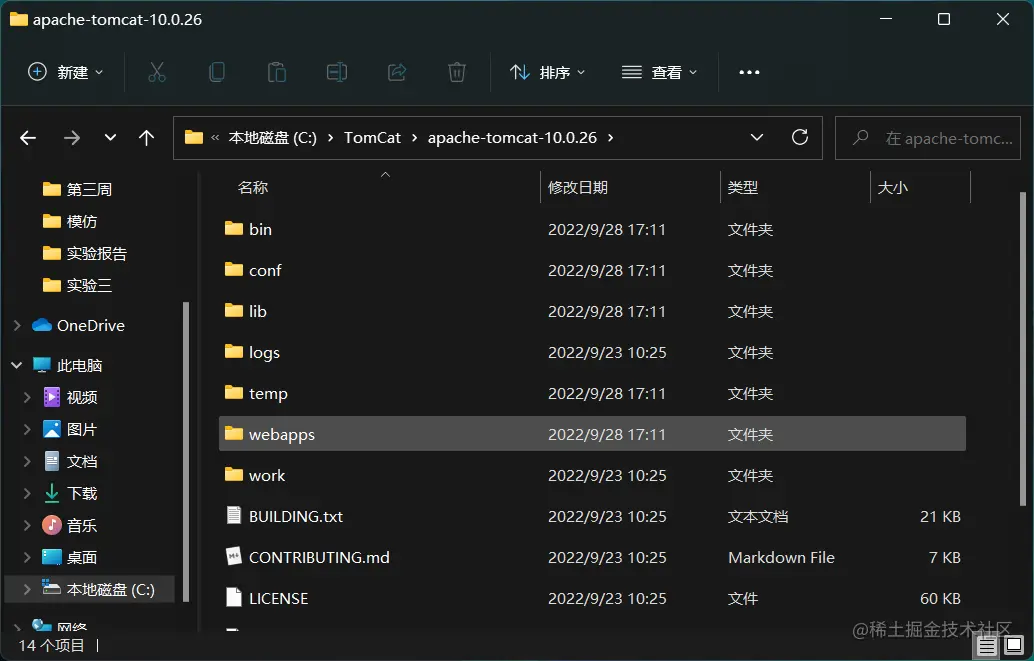Click the 21 KB size value
The height and width of the screenshot is (661, 1034).
(x=940, y=517)
